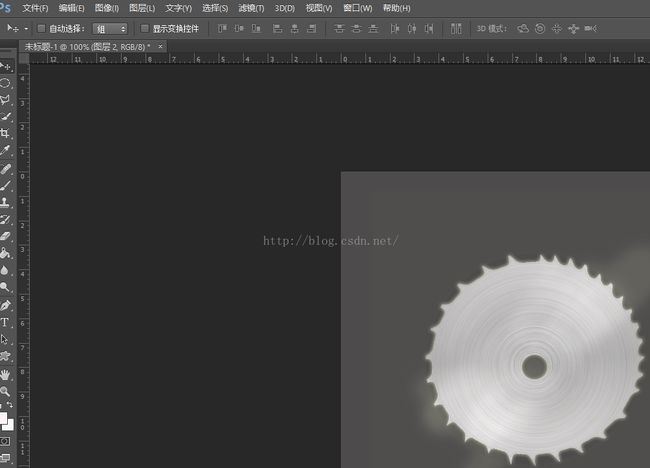Toggle the 显示变换控件 checkbox
Screen dimensions: 650x468
tap(145, 29)
